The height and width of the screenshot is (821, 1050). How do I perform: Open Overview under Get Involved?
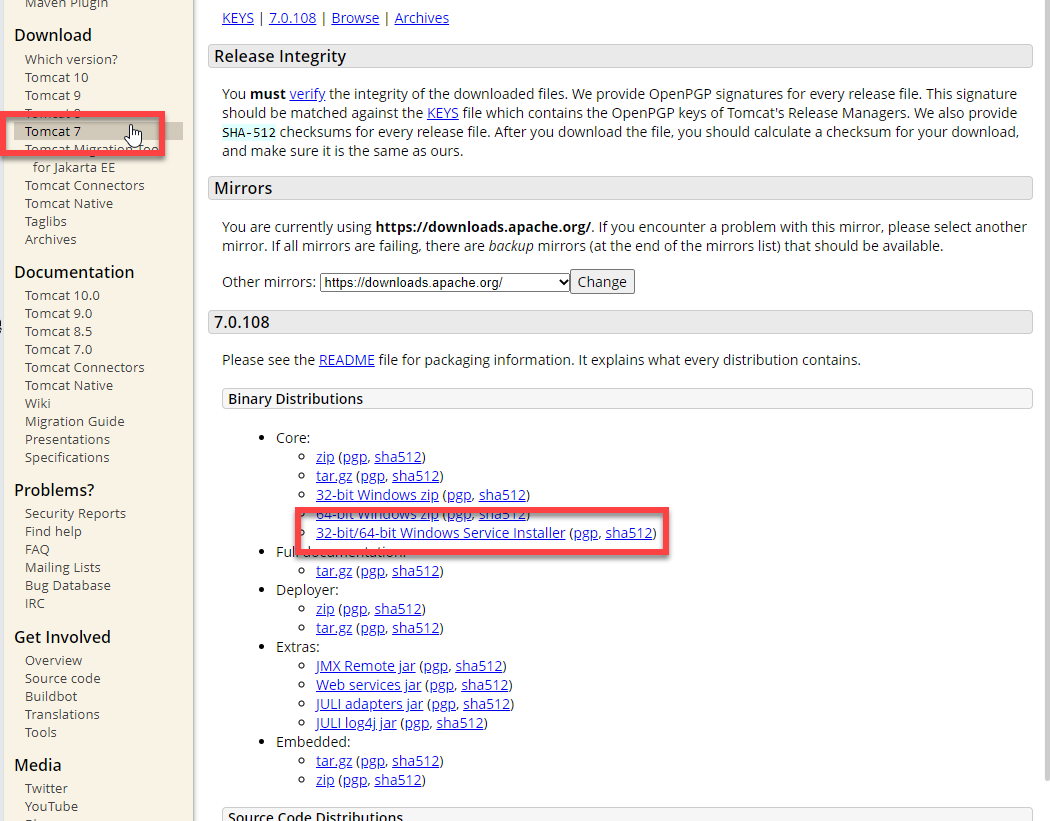tap(53, 661)
